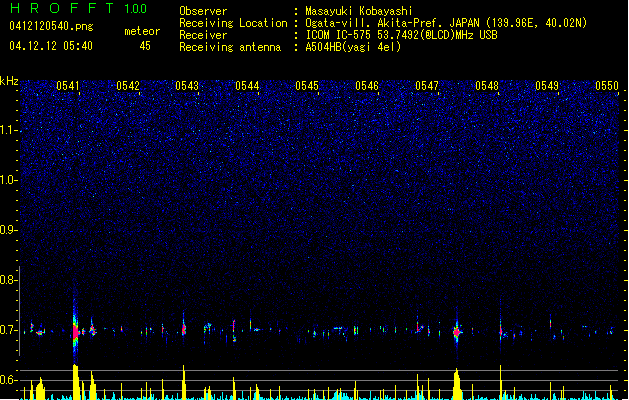Click the strong meteor echo near 0541
629x400 pixels.
click(x=75, y=332)
